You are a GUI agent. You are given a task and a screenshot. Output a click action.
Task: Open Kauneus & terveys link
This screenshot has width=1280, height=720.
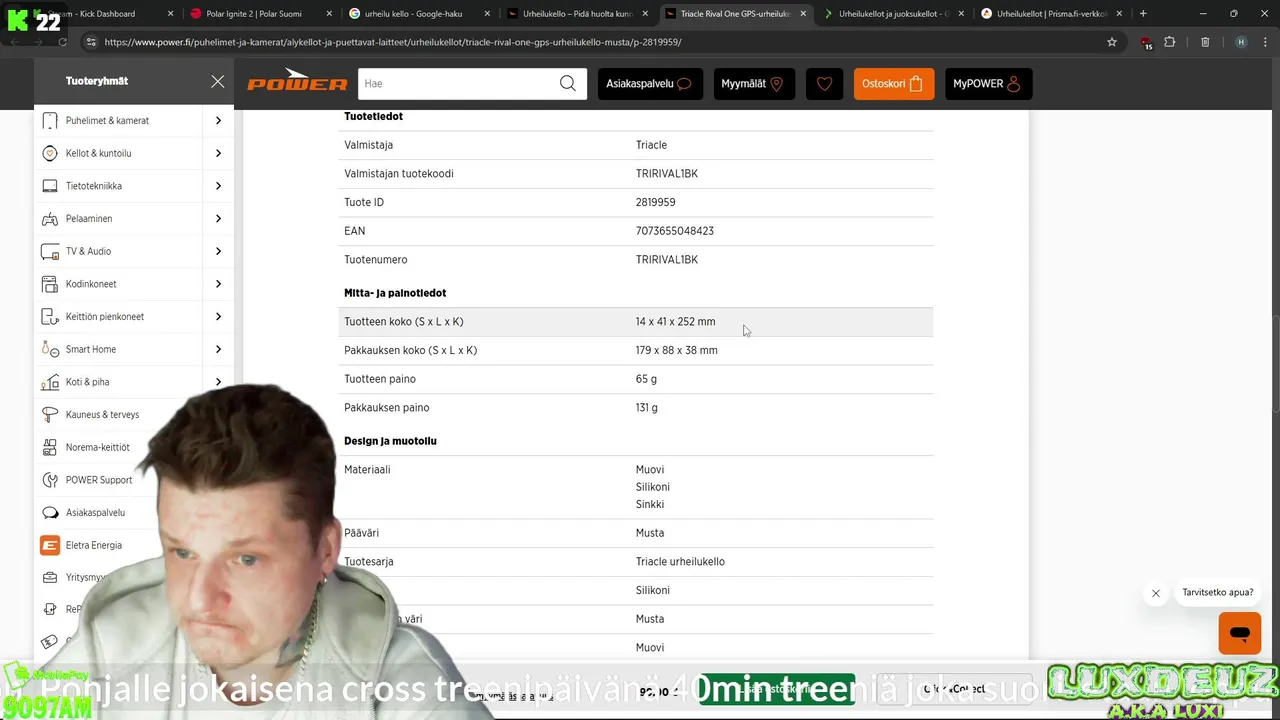click(x=102, y=415)
